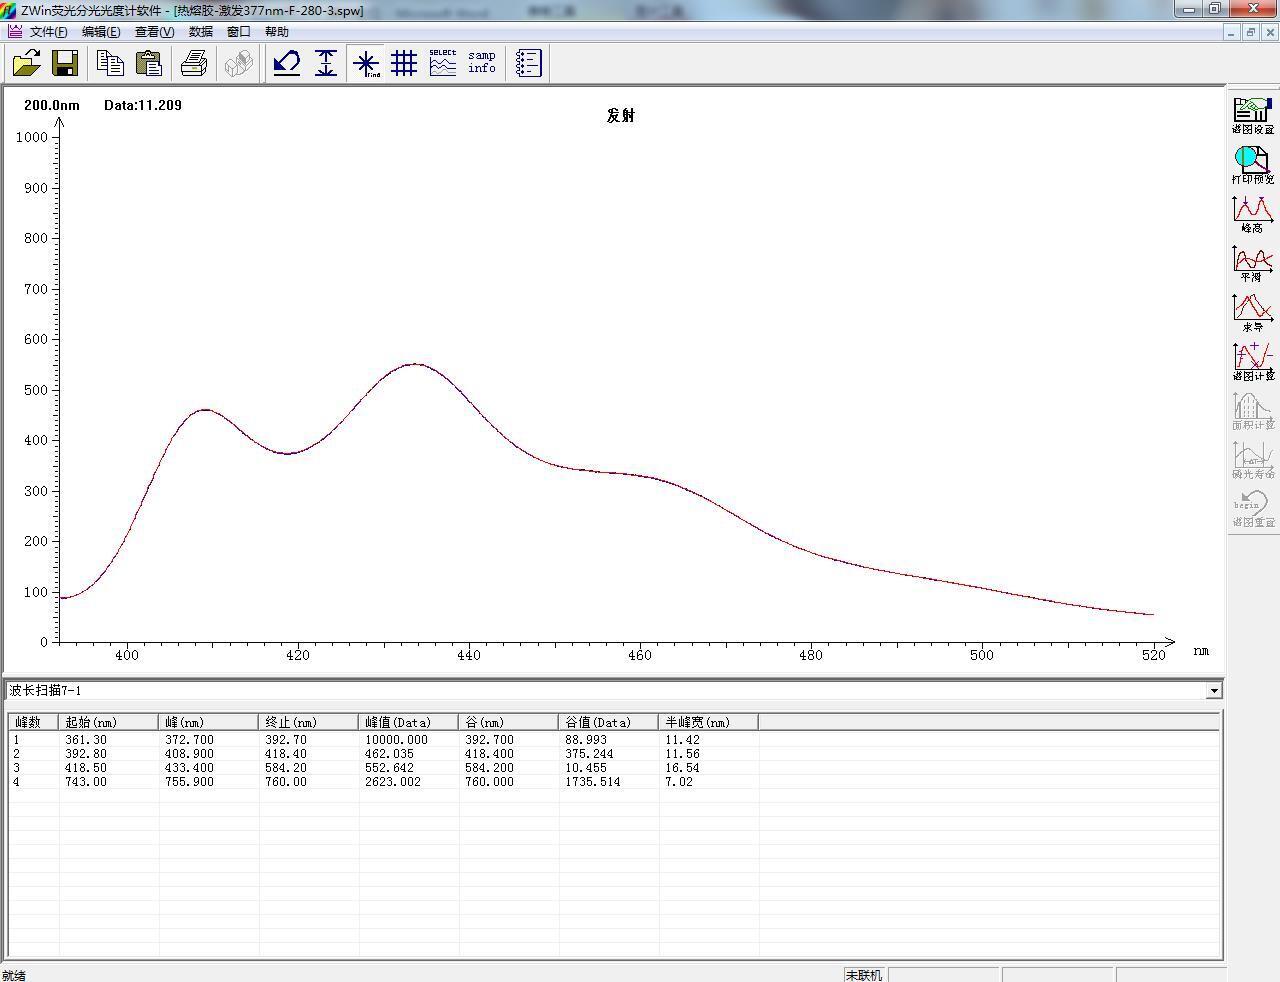Open the 文件(F) menu
1280x982 pixels.
point(49,32)
